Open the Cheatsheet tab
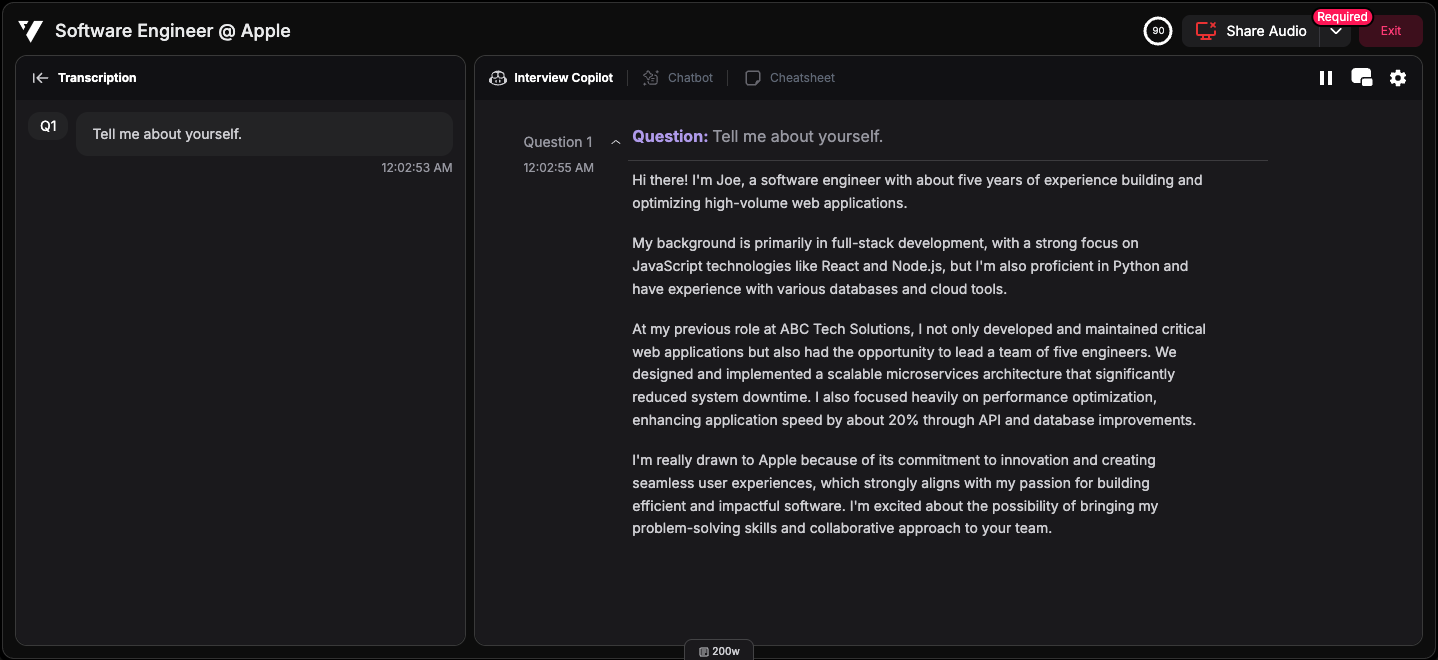Viewport: 1438px width, 660px height. point(790,78)
